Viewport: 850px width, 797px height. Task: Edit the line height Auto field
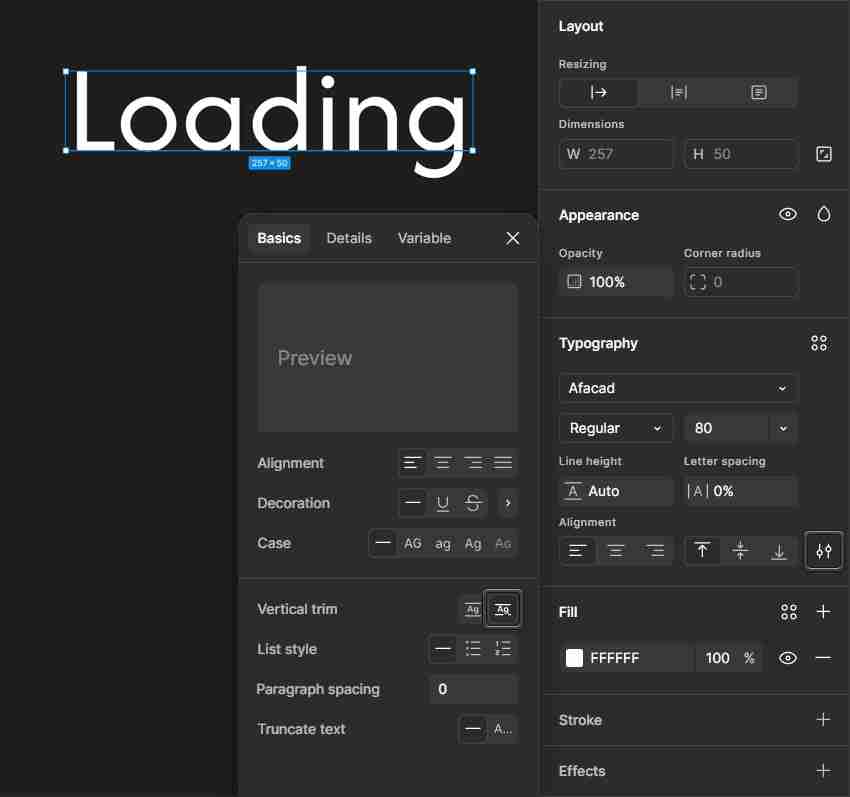pos(616,491)
